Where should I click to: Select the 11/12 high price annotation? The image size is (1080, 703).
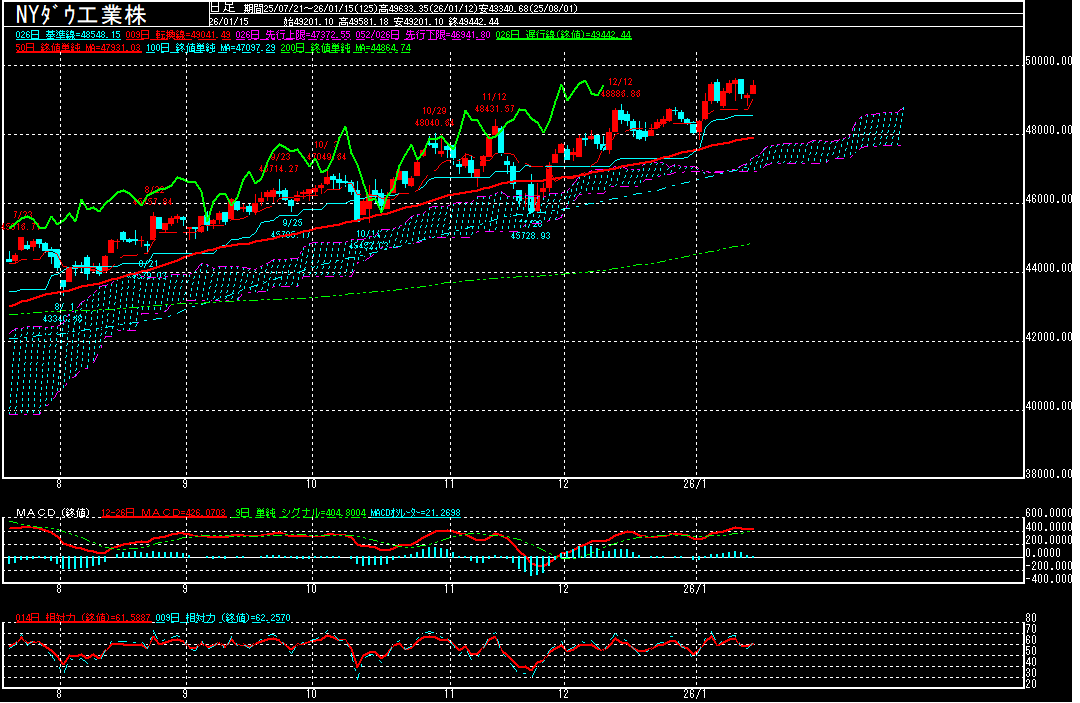tap(494, 102)
